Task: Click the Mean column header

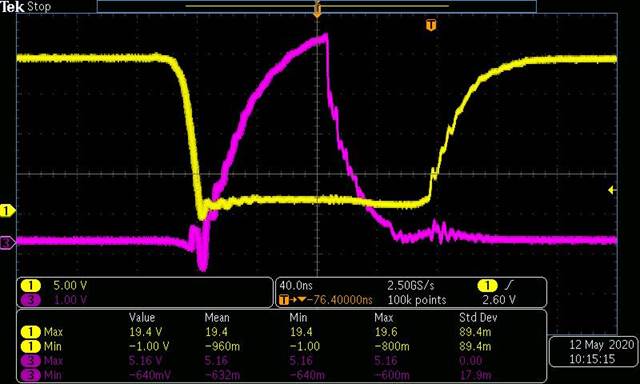Action: 217,317
